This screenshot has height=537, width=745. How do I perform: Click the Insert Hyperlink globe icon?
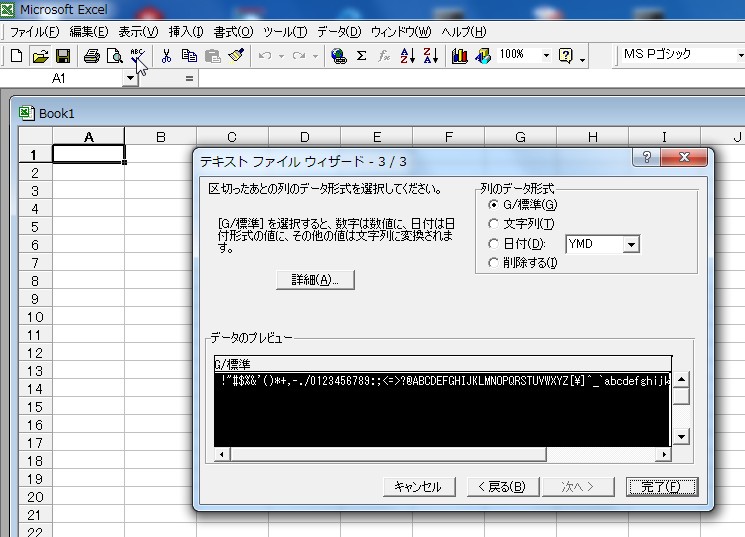point(338,56)
